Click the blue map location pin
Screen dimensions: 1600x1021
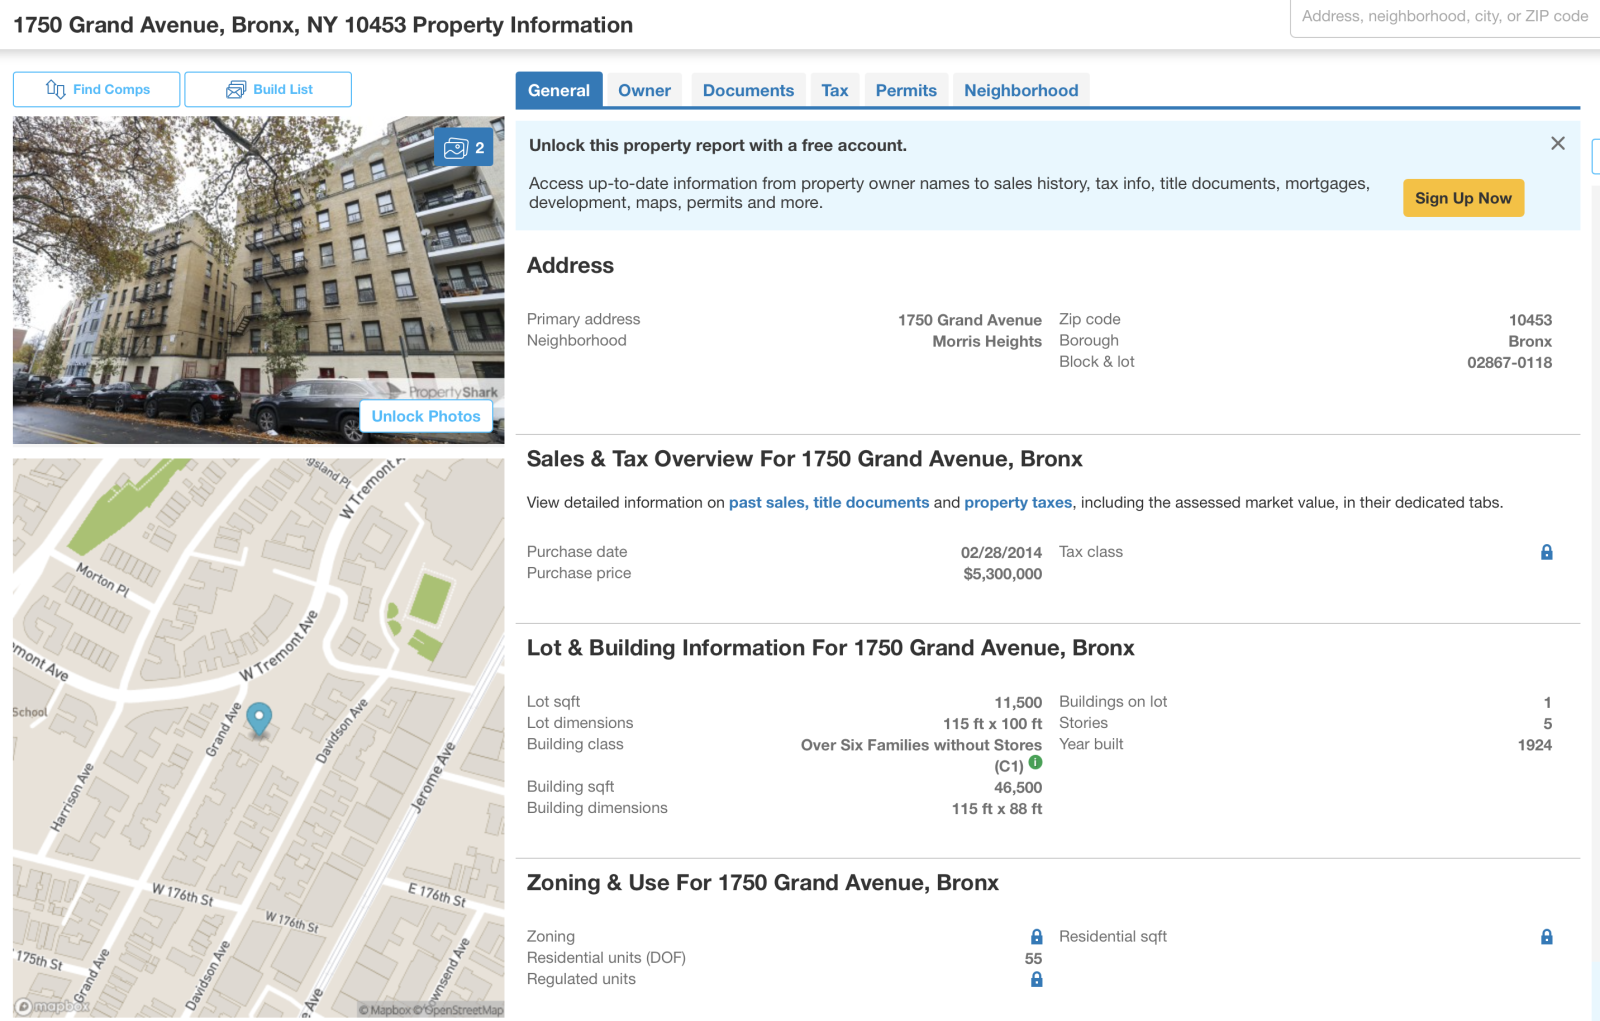[259, 718]
